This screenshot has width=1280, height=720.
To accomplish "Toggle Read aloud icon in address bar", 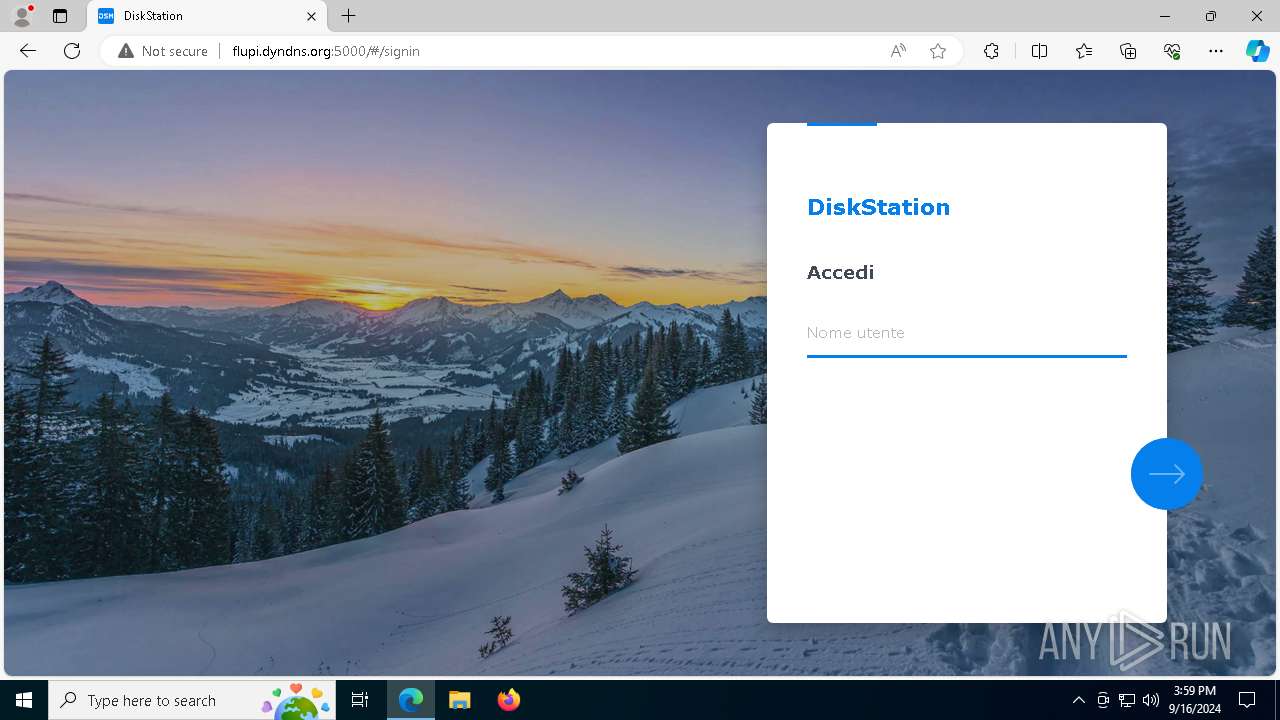I will 898,51.
